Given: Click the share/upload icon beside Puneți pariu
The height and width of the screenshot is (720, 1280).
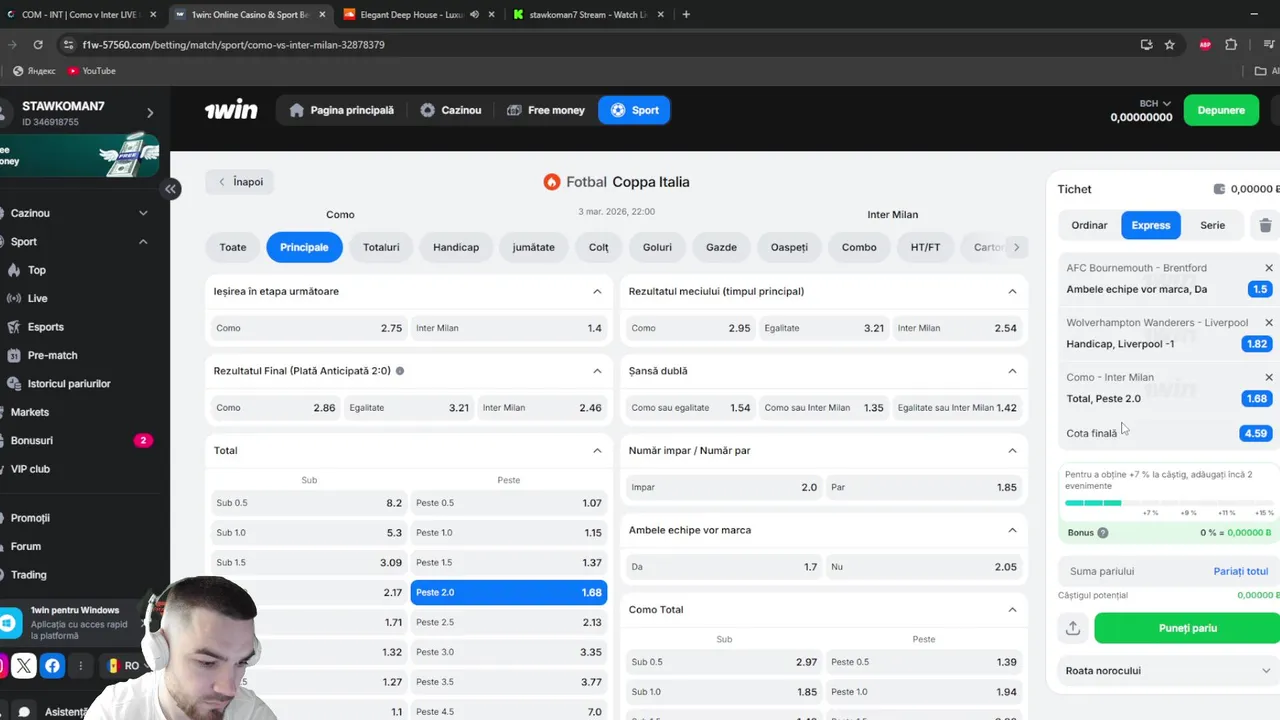Looking at the screenshot, I should pyautogui.click(x=1073, y=628).
